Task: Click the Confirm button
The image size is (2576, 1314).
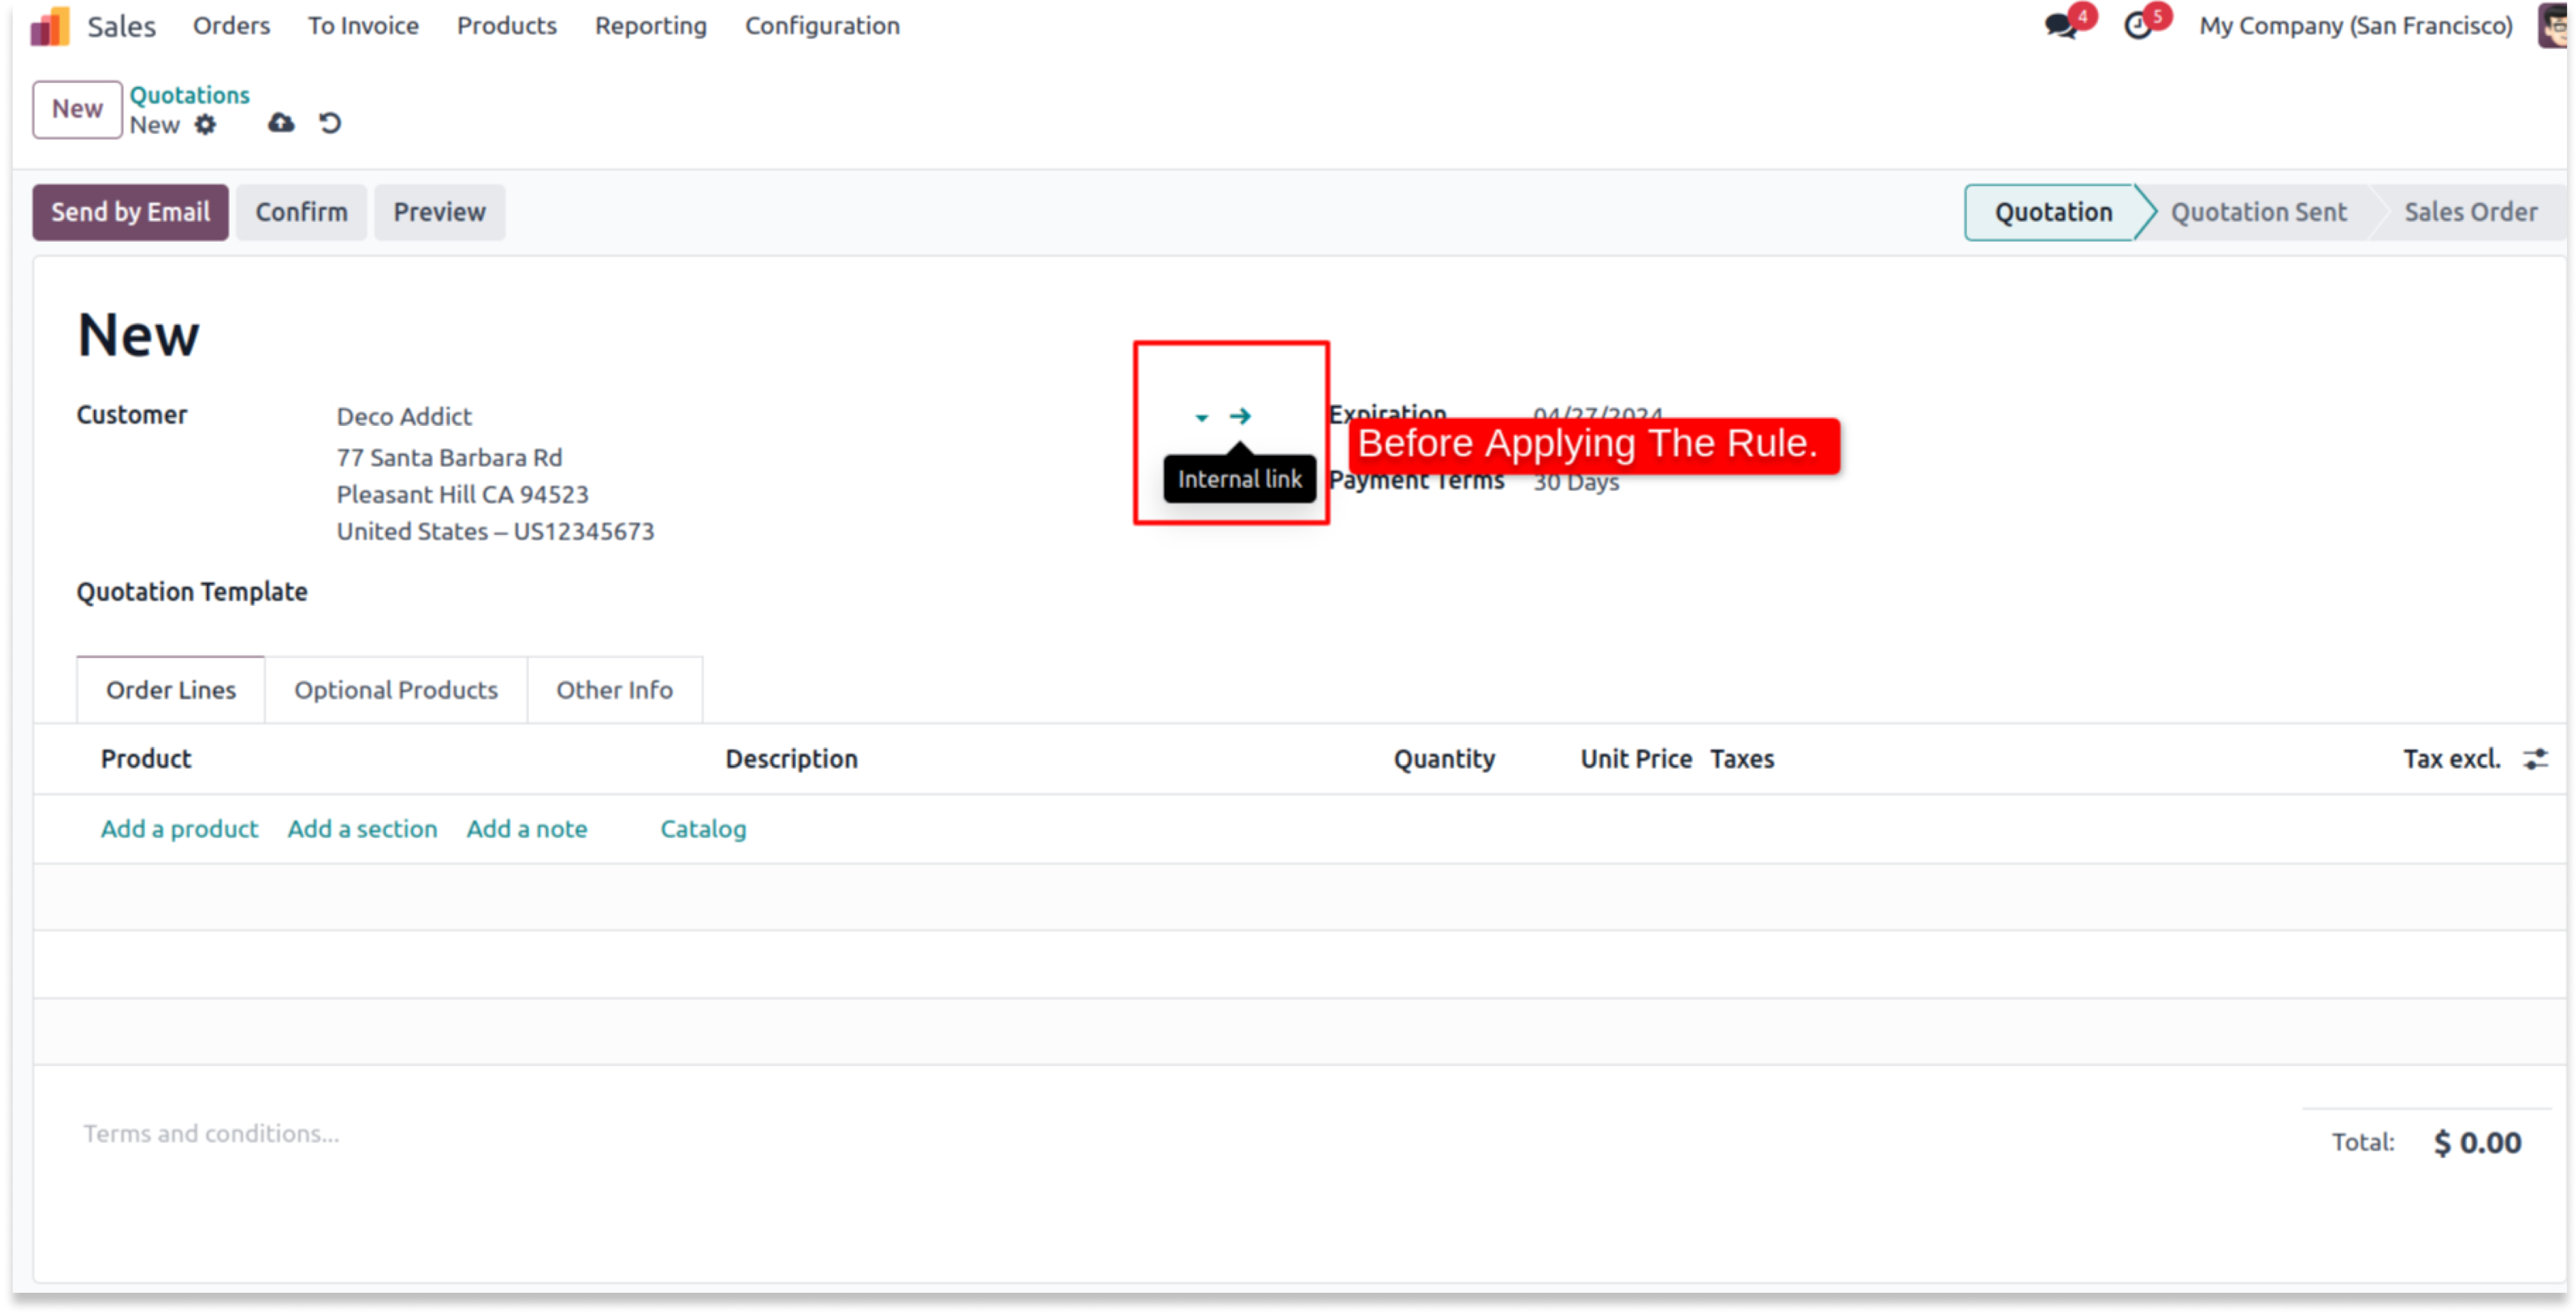Action: (301, 212)
